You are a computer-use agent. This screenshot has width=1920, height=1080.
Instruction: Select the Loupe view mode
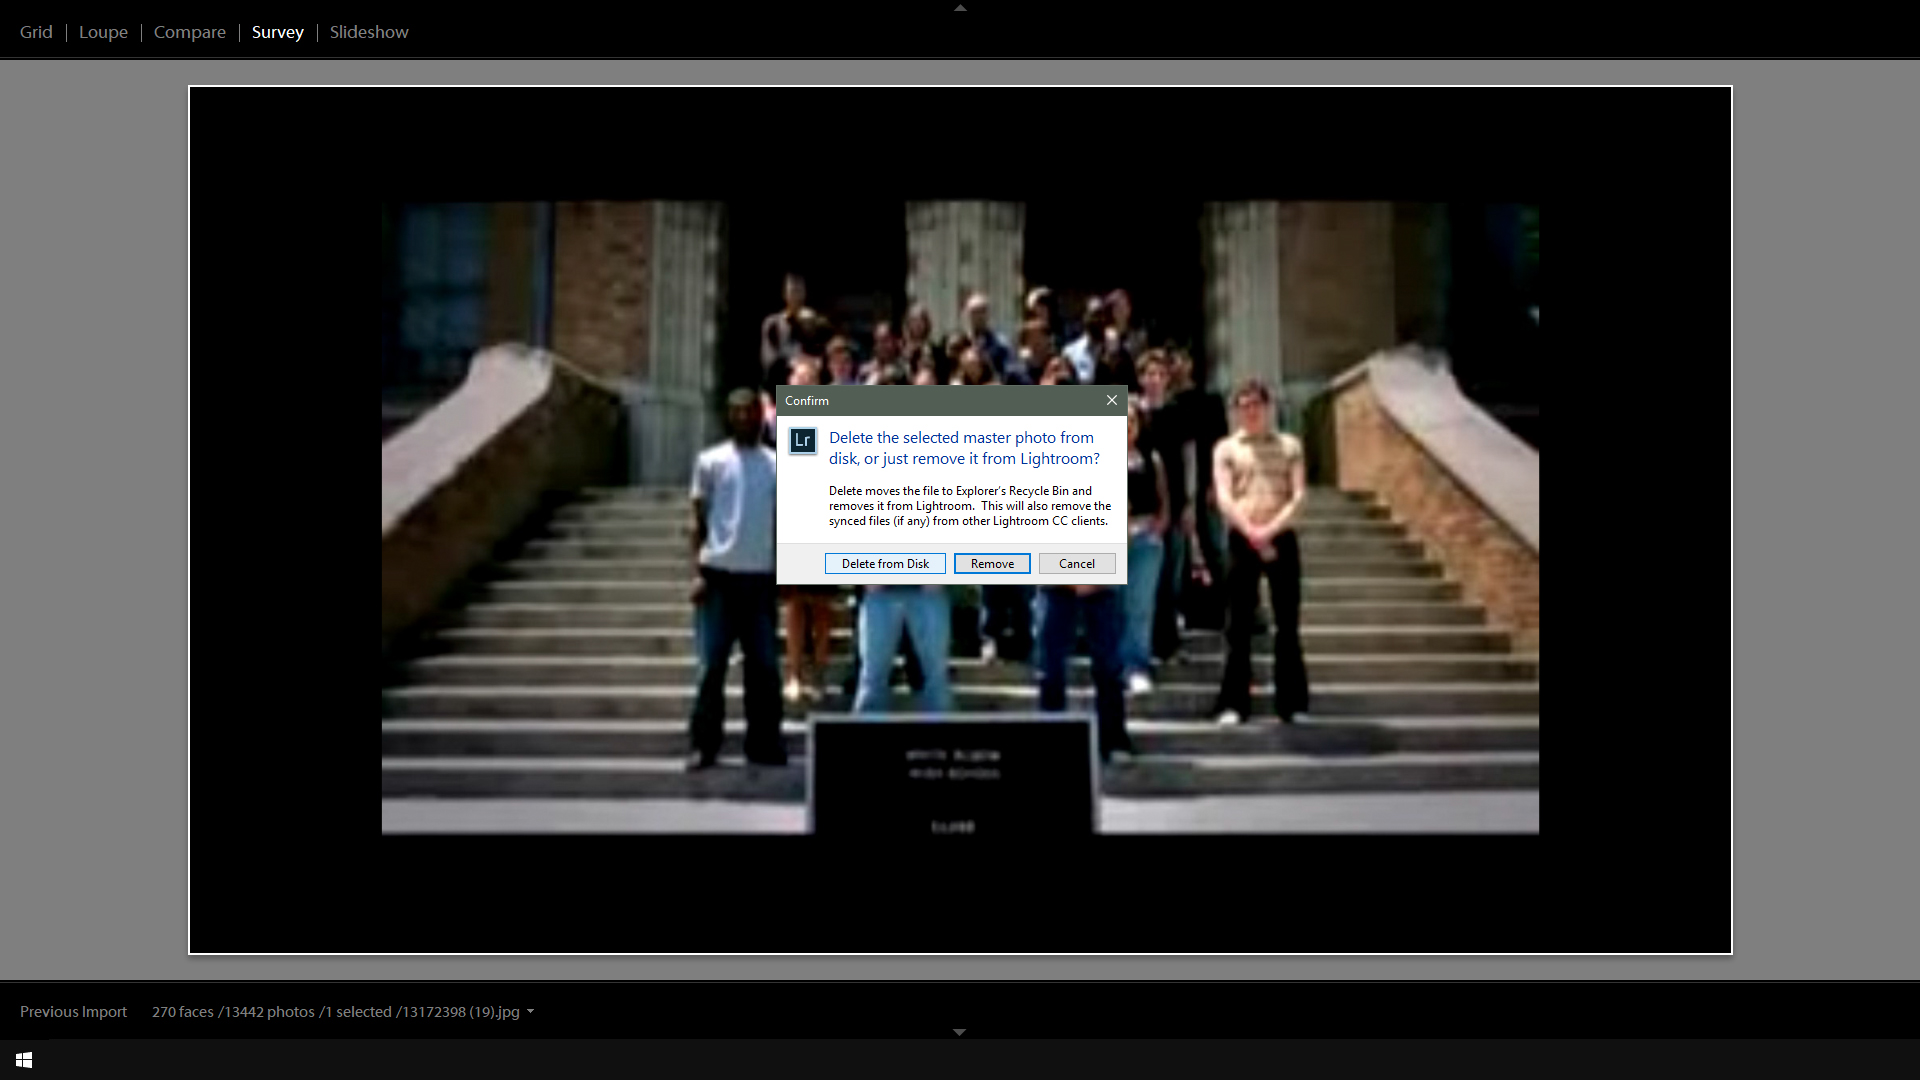pos(103,30)
